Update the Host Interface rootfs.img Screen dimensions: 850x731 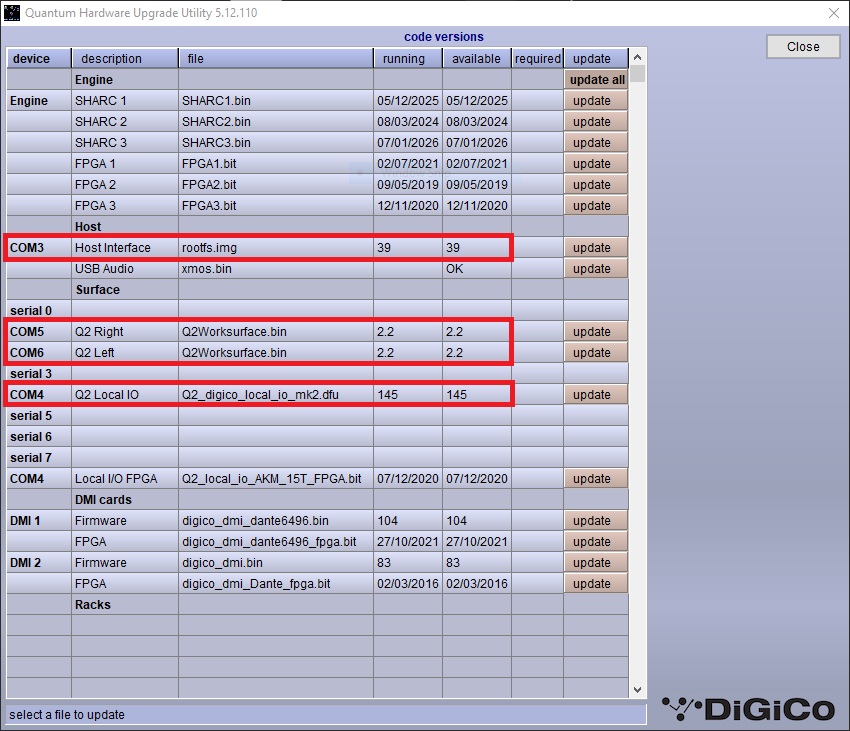point(596,248)
